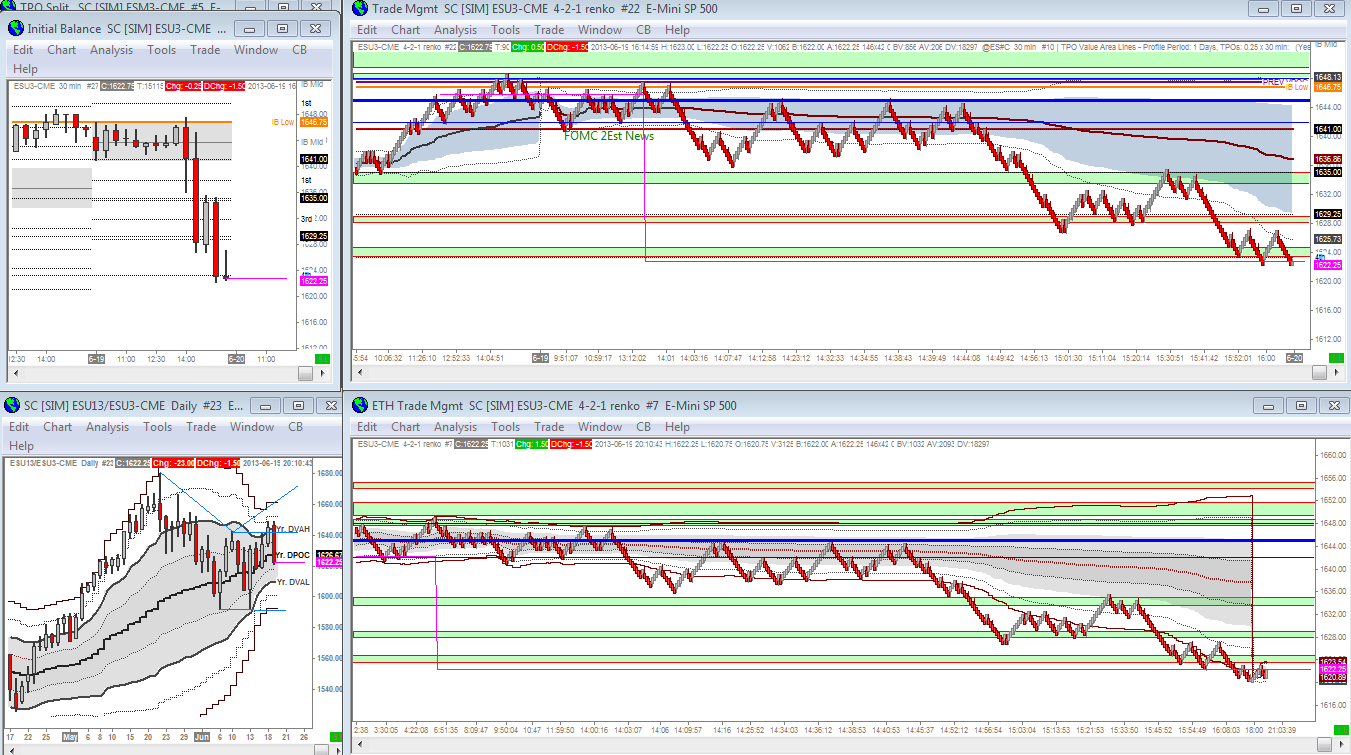Screen dimensions: 1351x755
Task: Open Chart menu in ETH Trade Mgmt window
Action: [405, 427]
